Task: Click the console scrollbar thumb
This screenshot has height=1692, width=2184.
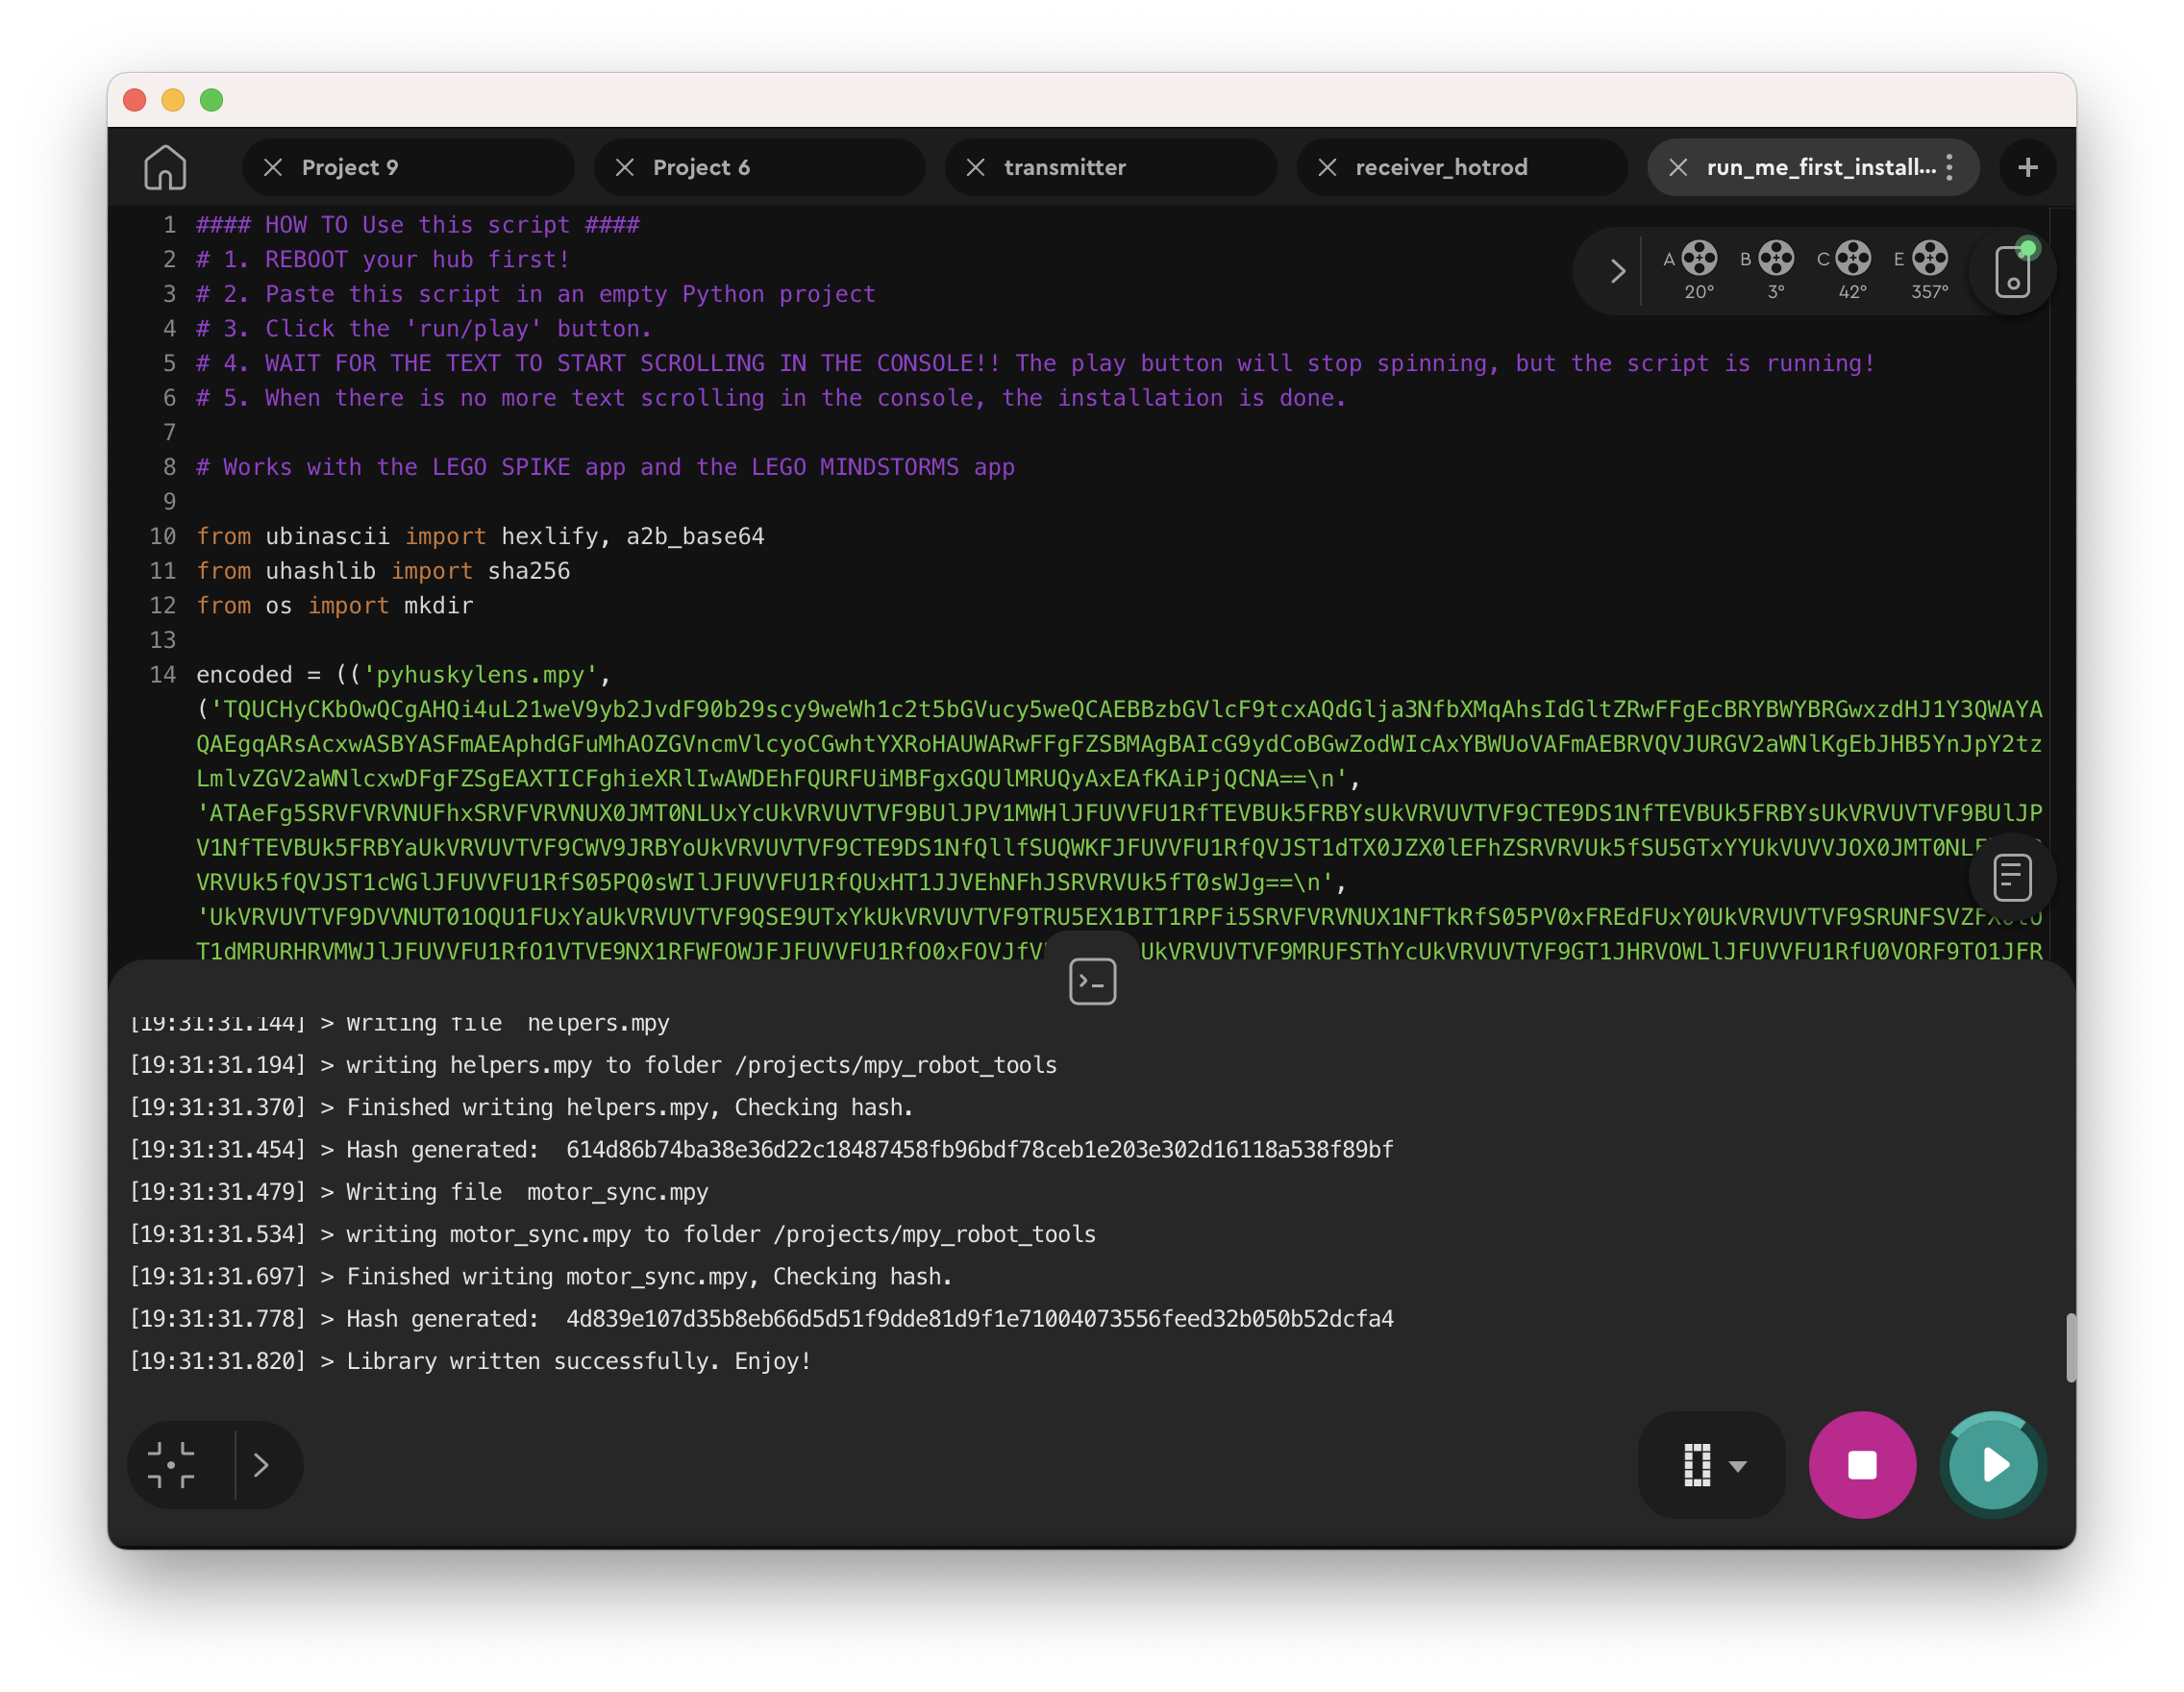Action: [x=2070, y=1347]
